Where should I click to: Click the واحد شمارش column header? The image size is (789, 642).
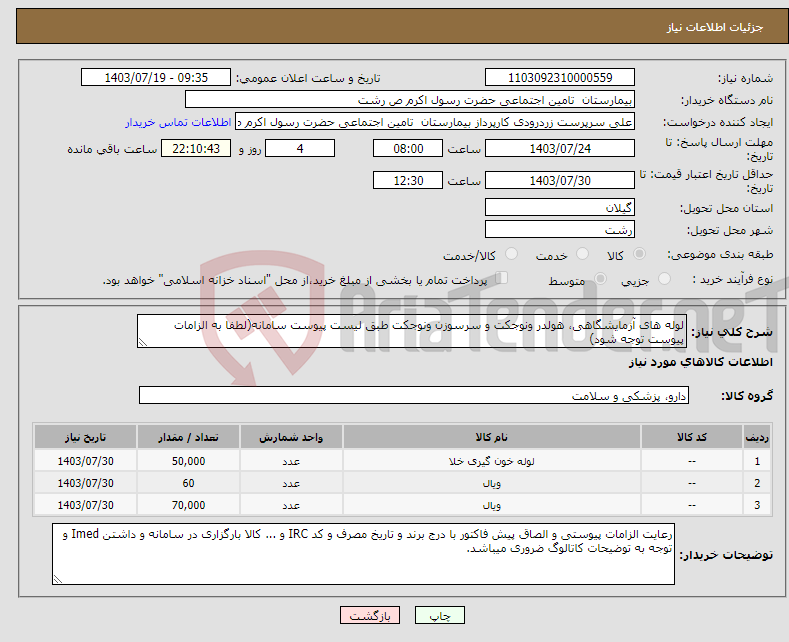(291, 437)
